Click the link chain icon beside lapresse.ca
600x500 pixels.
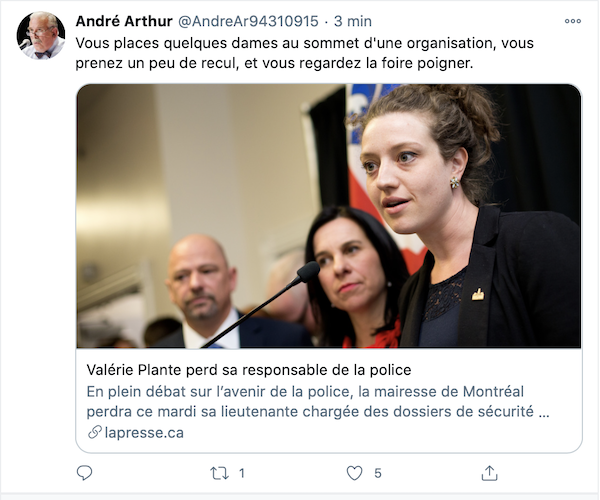click(95, 432)
